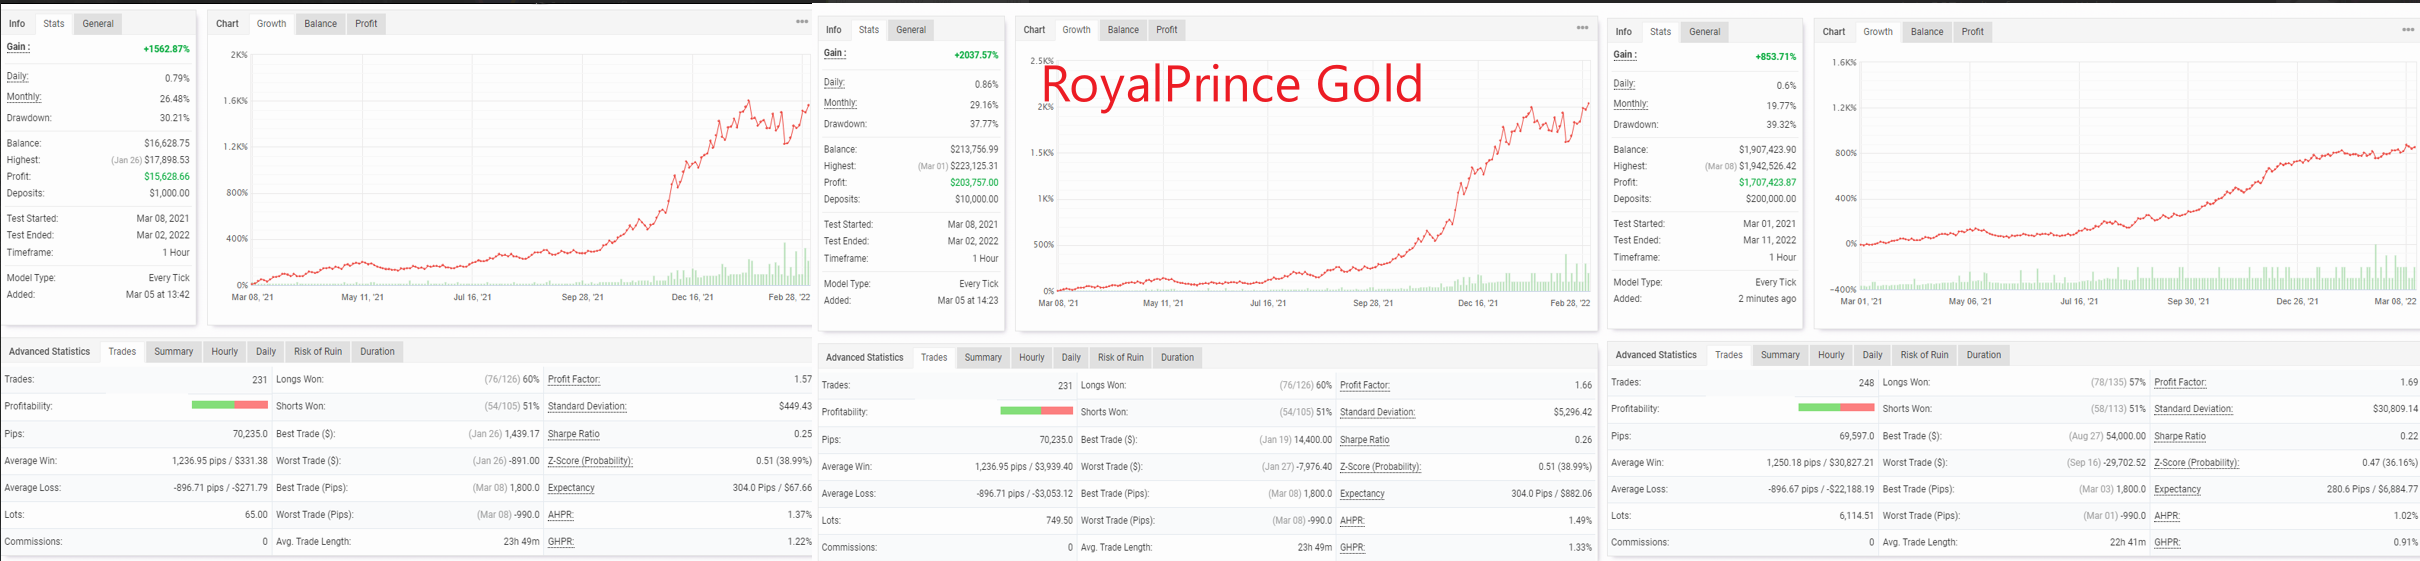Select Info tab in +1562.87% gain panel

[x=17, y=23]
